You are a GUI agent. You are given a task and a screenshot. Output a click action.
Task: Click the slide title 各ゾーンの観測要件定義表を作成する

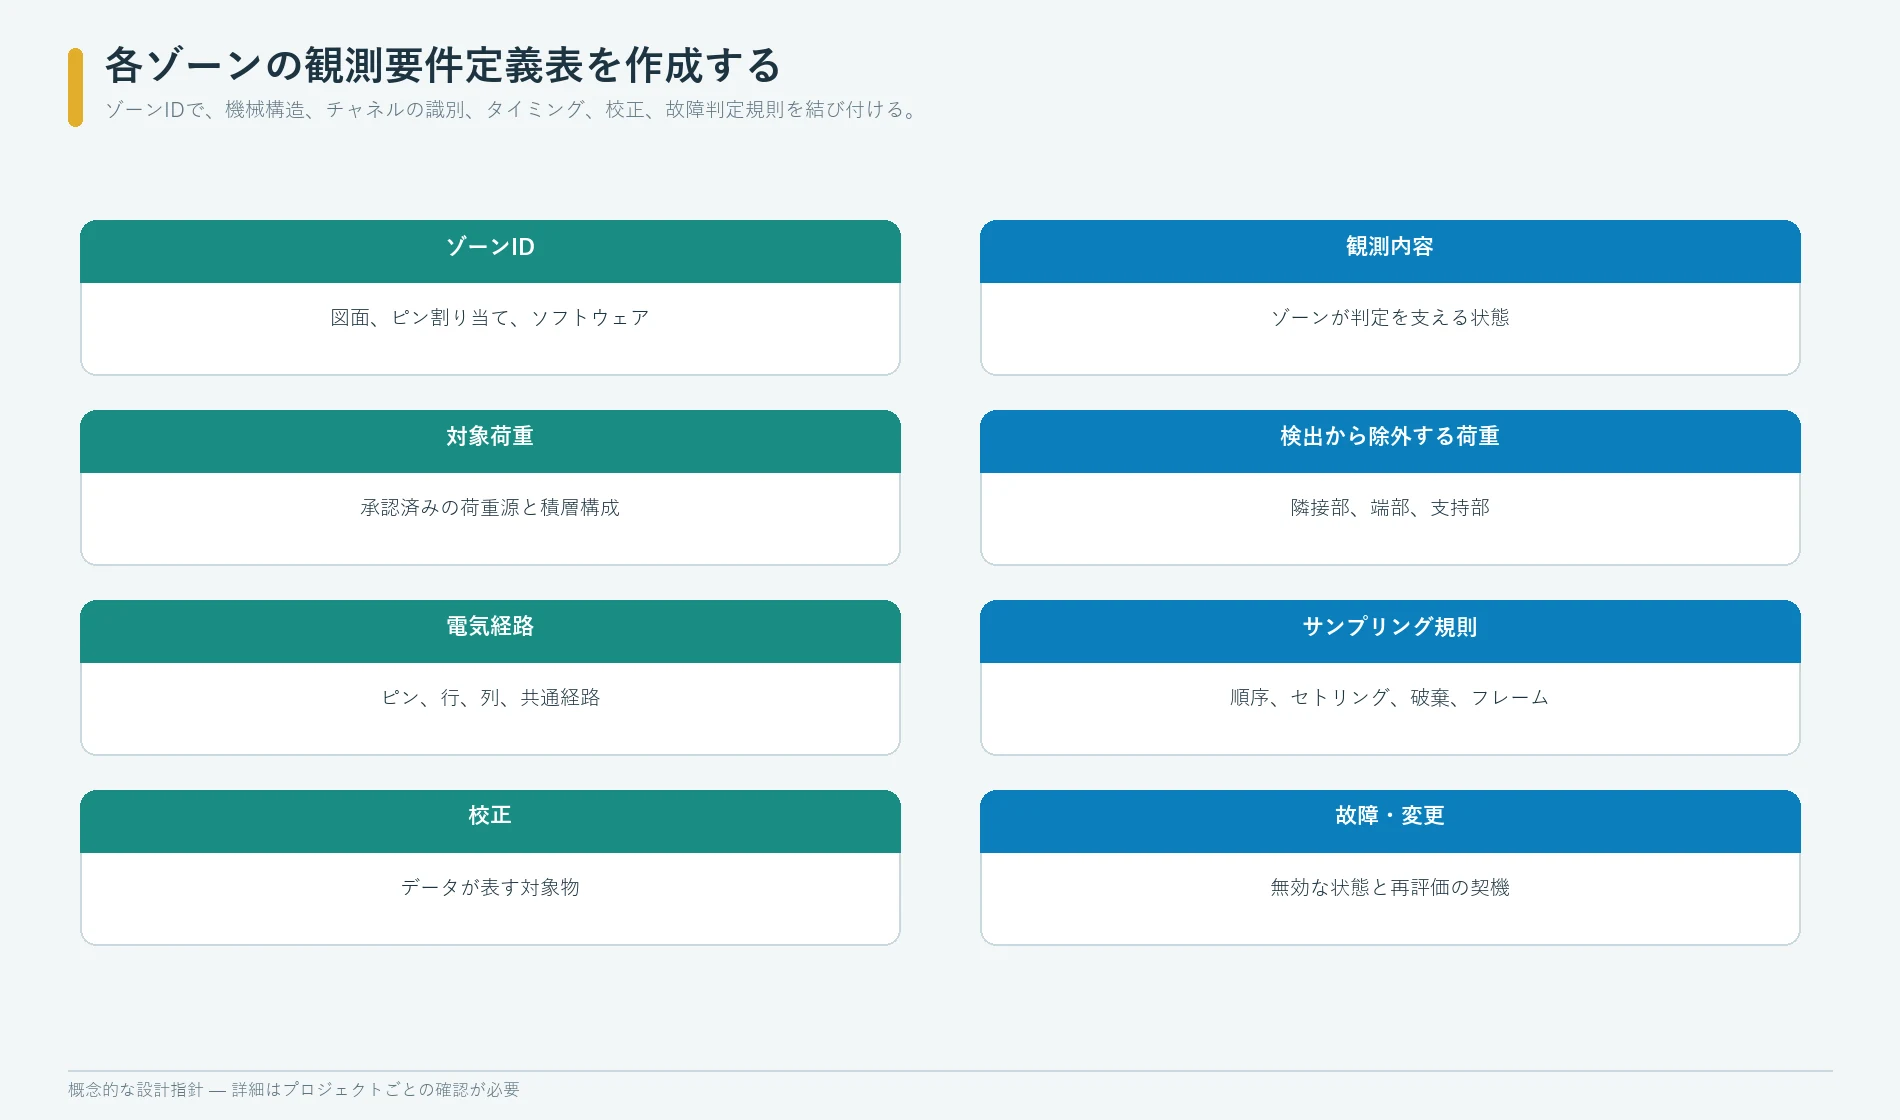[x=442, y=66]
